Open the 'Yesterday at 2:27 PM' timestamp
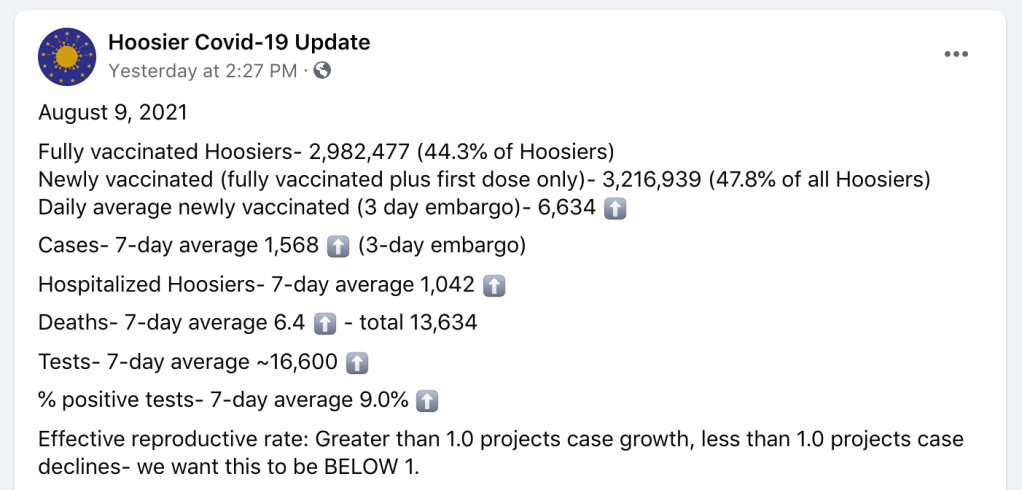The width and height of the screenshot is (1022, 490). pos(202,70)
